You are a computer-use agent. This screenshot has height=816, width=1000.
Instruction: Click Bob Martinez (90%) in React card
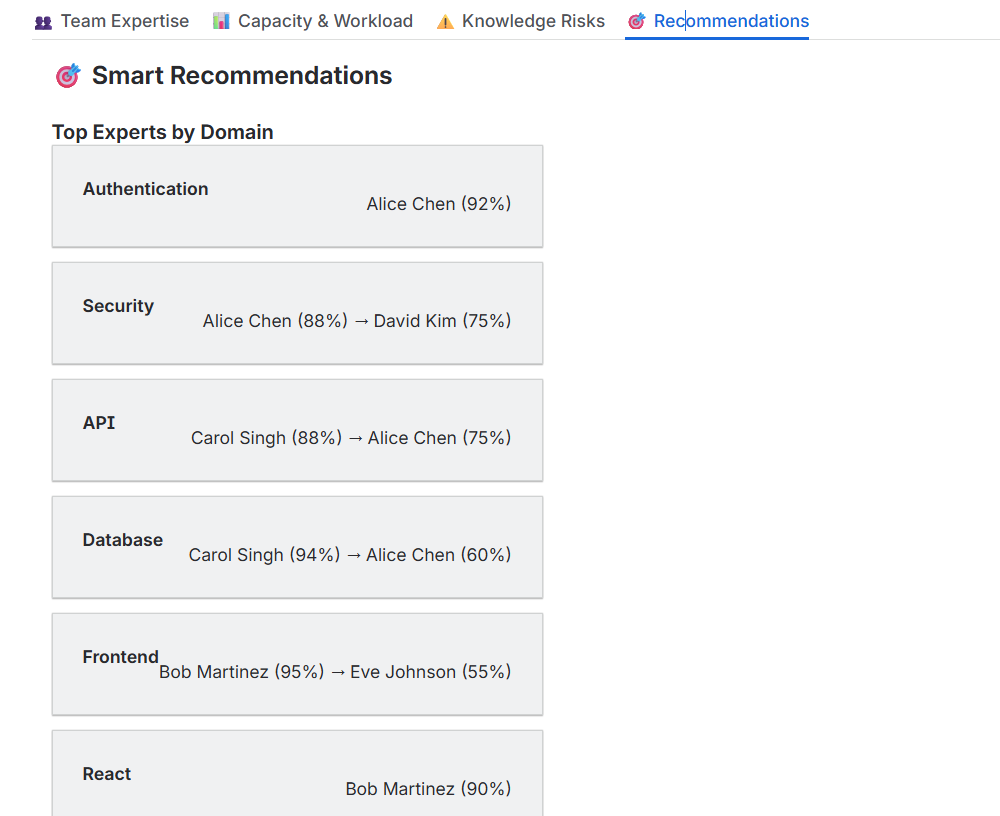(428, 789)
